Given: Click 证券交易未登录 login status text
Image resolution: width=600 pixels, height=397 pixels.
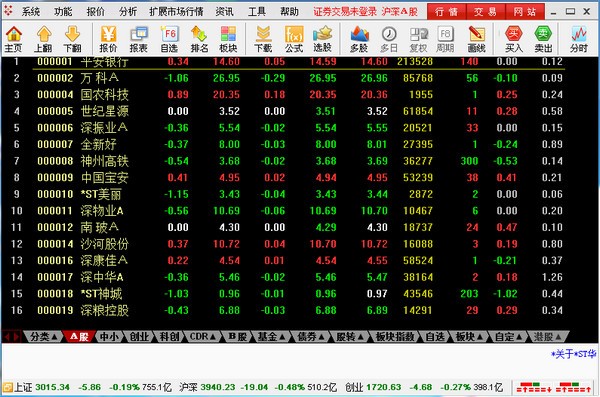Looking at the screenshot, I should pos(345,11).
